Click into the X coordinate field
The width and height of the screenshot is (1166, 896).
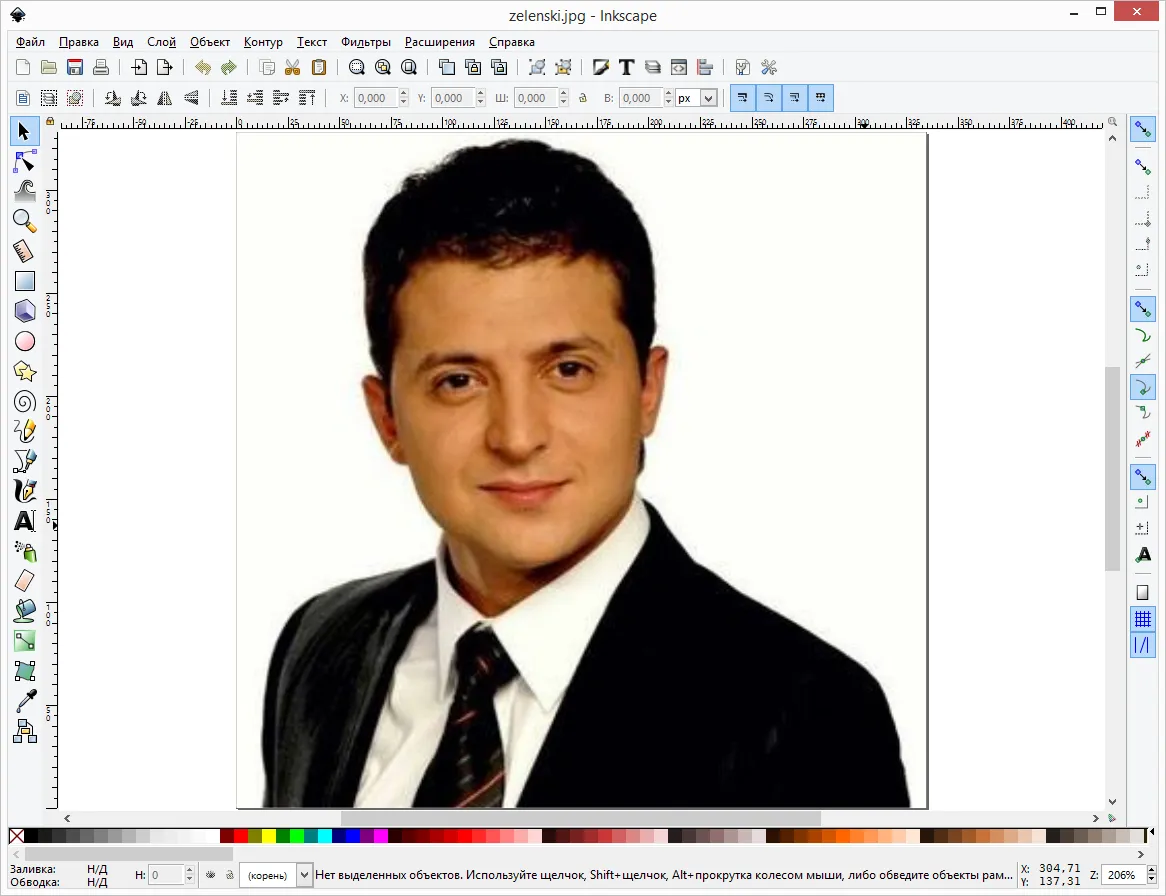click(376, 98)
